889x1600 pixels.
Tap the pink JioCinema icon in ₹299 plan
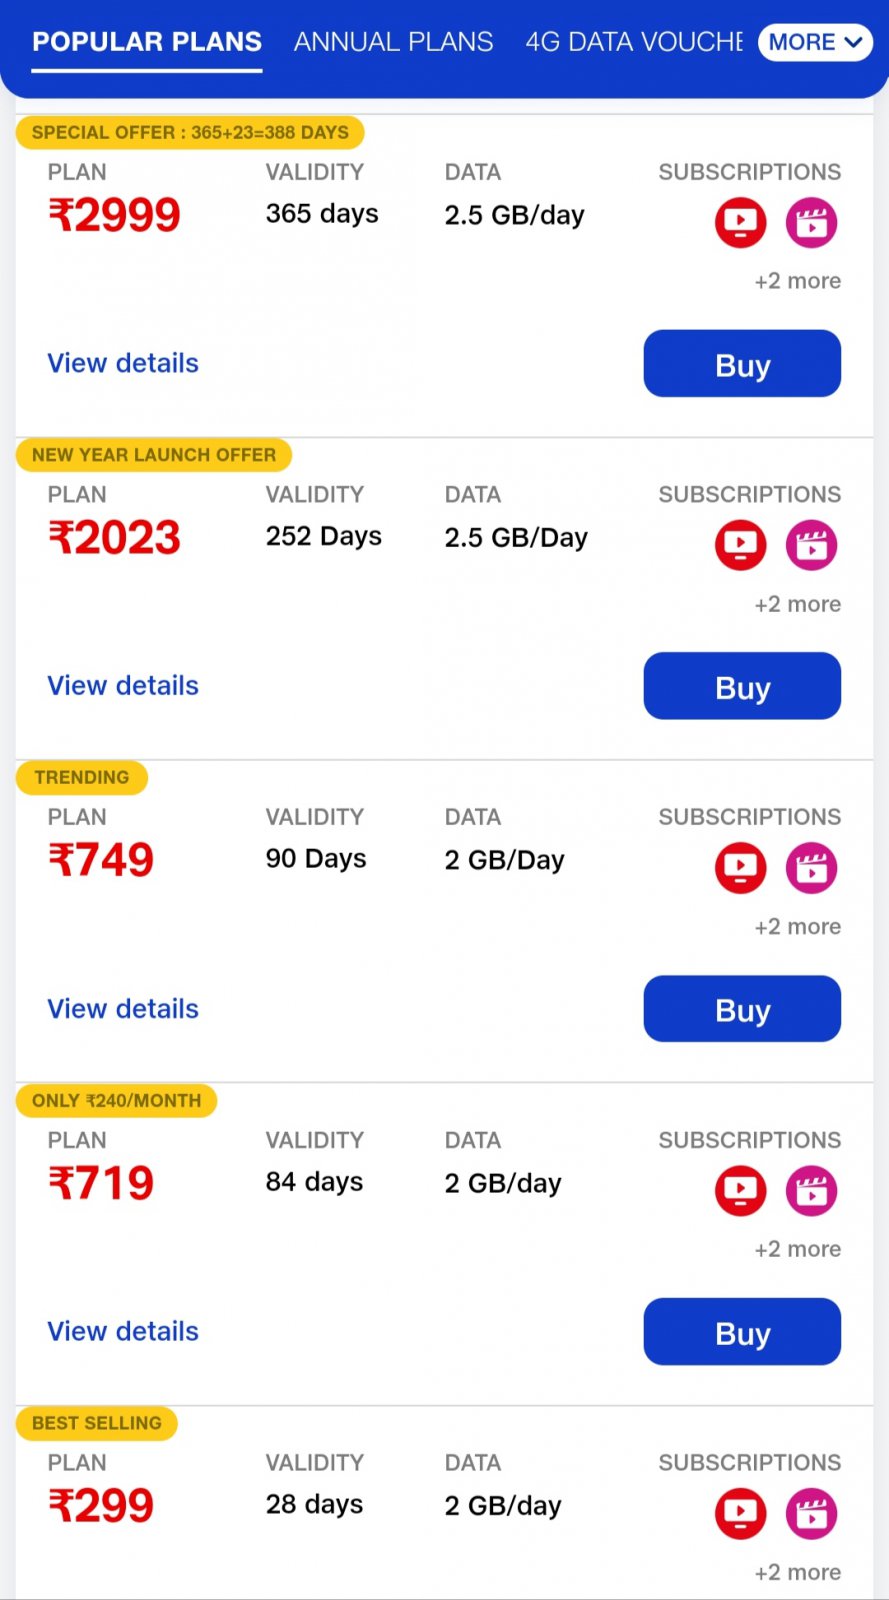811,1514
